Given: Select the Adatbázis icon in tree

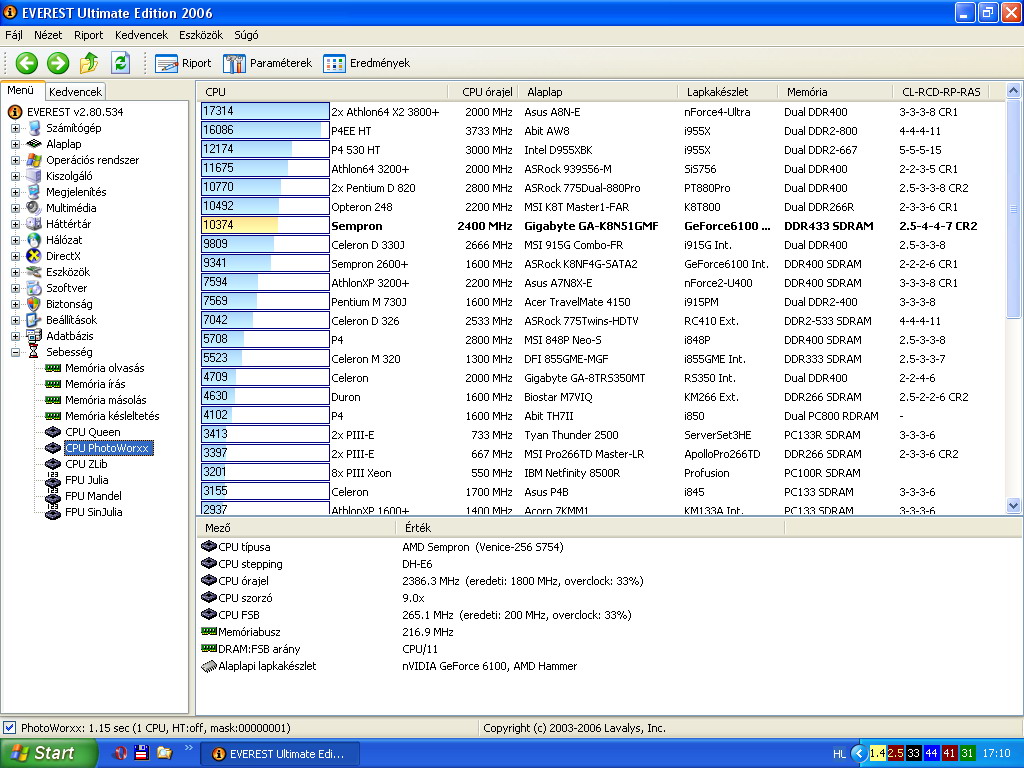Looking at the screenshot, I should tap(34, 336).
